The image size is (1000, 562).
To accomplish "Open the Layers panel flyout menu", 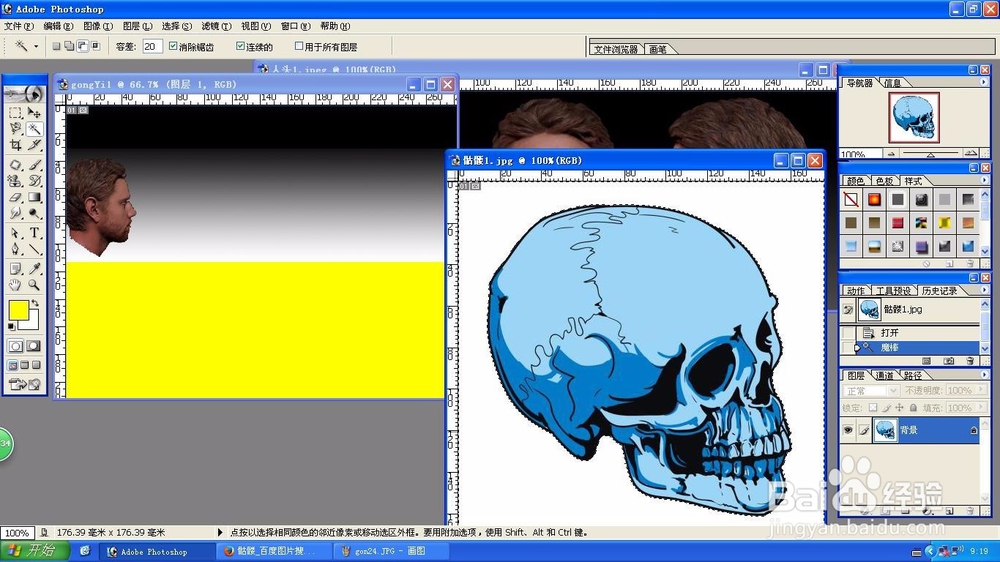I will (984, 375).
